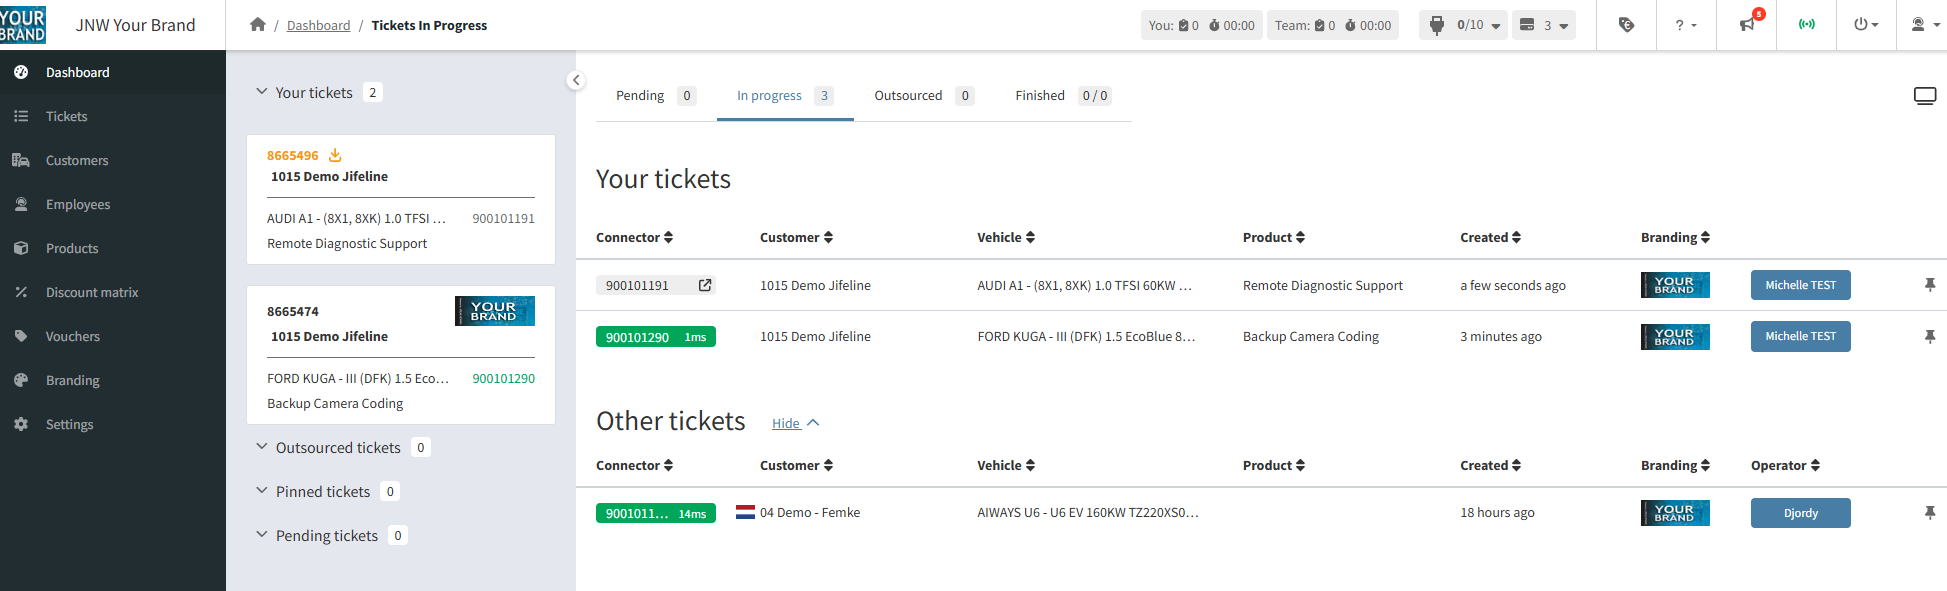Click the euro price tag icon
1947x591 pixels.
1626,25
